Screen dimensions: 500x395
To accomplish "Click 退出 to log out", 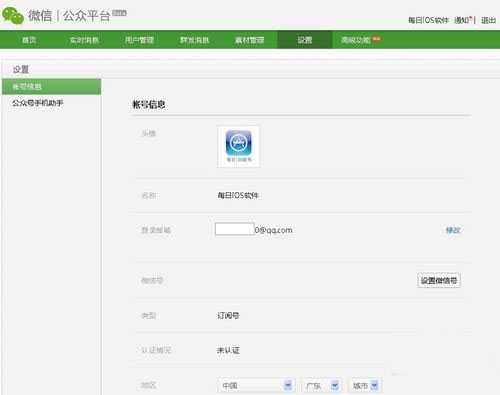I will pos(488,20).
